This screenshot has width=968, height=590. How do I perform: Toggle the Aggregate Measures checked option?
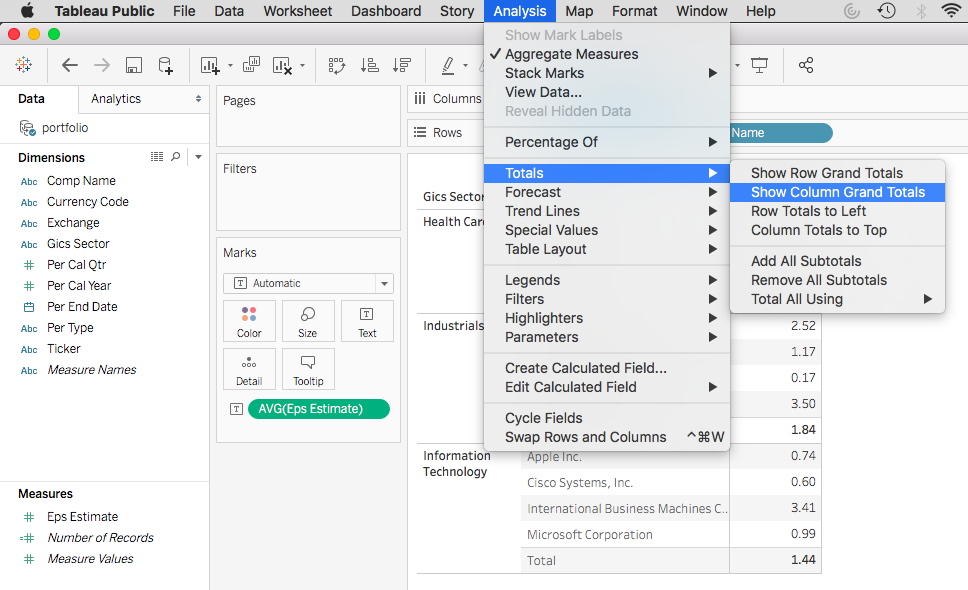[571, 54]
